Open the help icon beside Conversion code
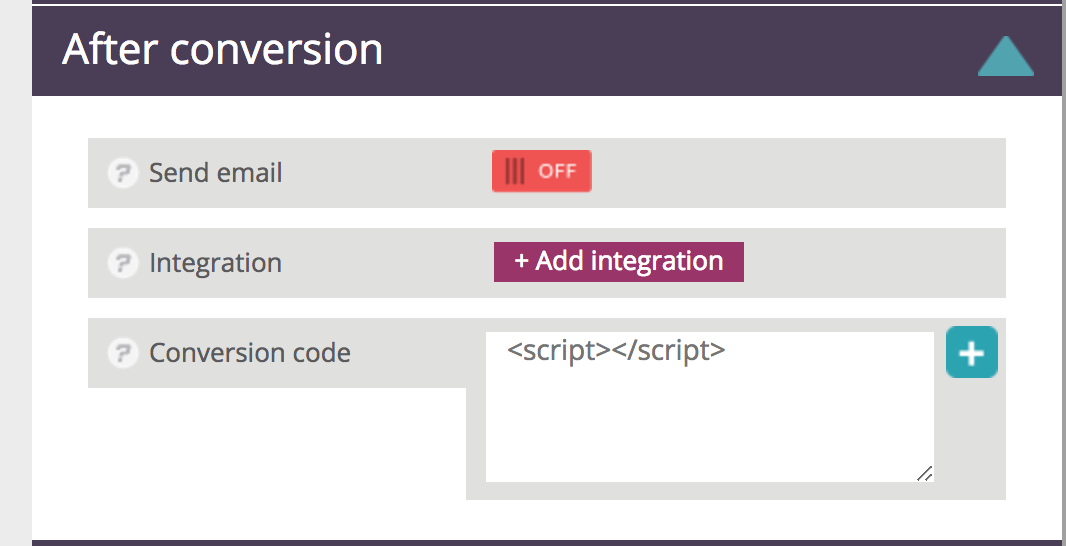The height and width of the screenshot is (546, 1066). (122, 353)
